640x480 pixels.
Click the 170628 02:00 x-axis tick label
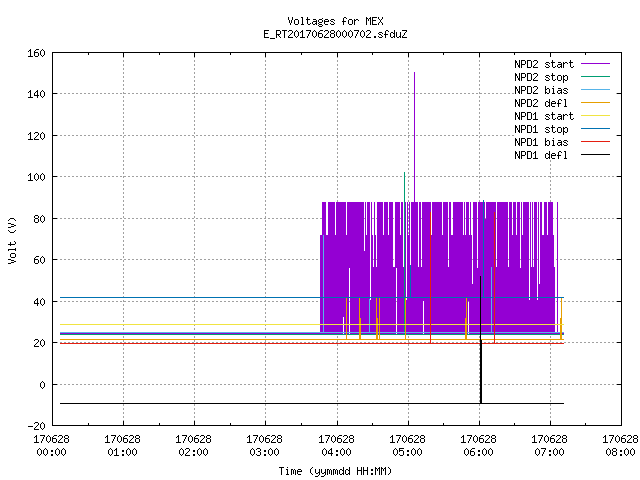pos(193,445)
